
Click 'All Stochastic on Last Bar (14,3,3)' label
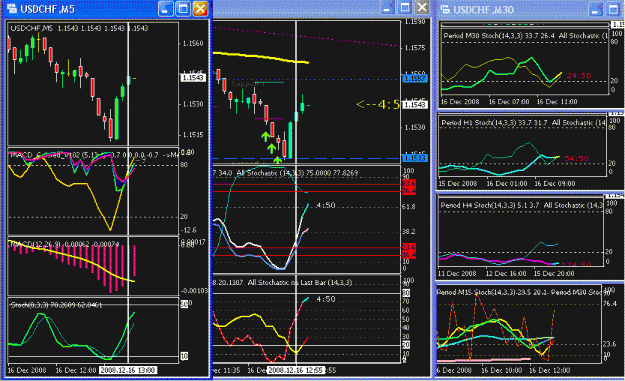click(300, 283)
